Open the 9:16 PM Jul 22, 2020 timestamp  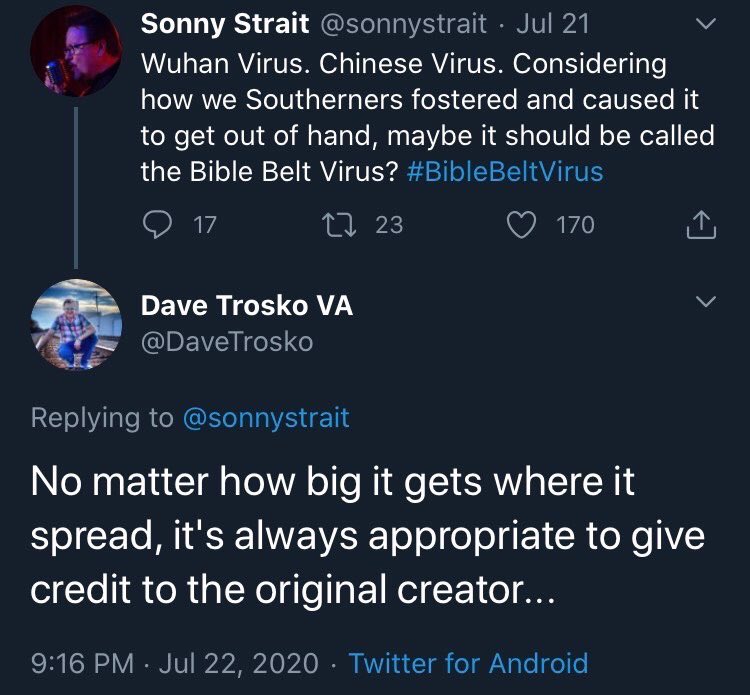[175, 663]
